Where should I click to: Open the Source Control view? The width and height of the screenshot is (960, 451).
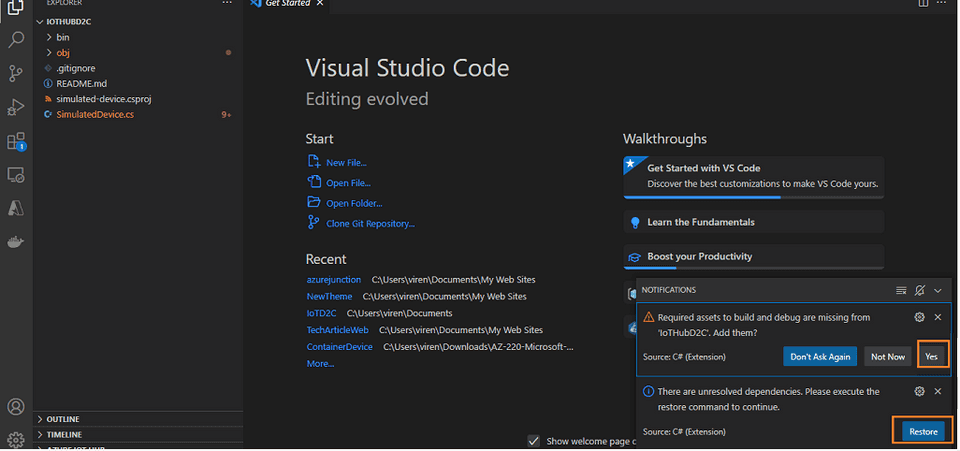(x=15, y=74)
